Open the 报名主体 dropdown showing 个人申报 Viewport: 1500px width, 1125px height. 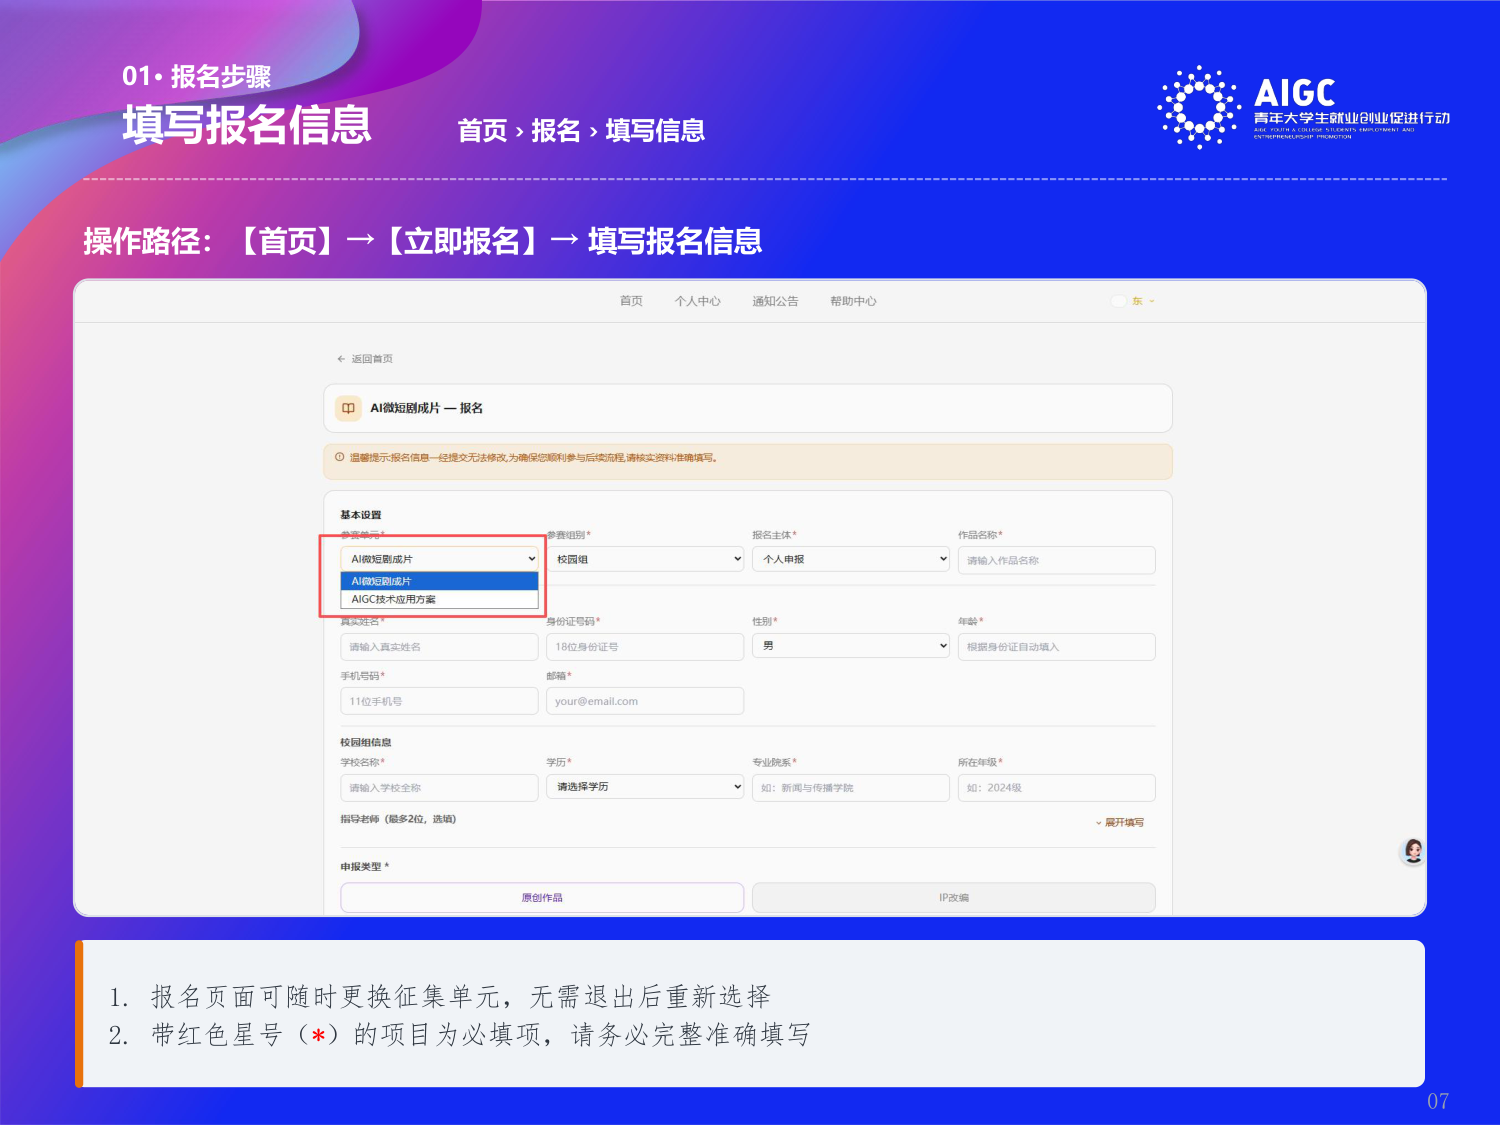(851, 559)
